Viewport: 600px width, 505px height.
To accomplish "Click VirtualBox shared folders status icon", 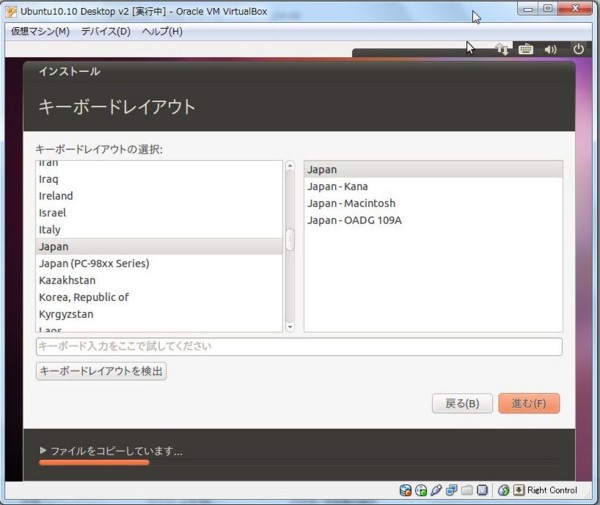I will [467, 490].
